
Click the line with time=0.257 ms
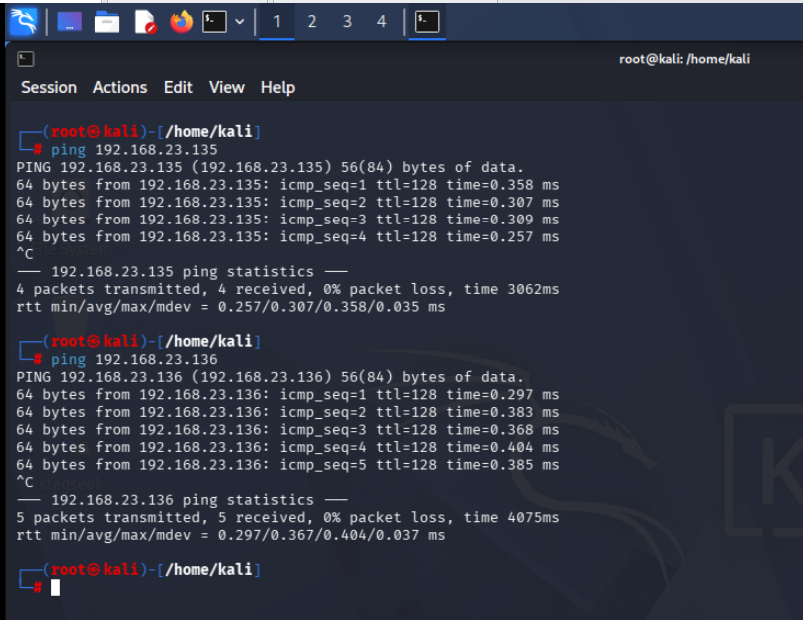(288, 237)
